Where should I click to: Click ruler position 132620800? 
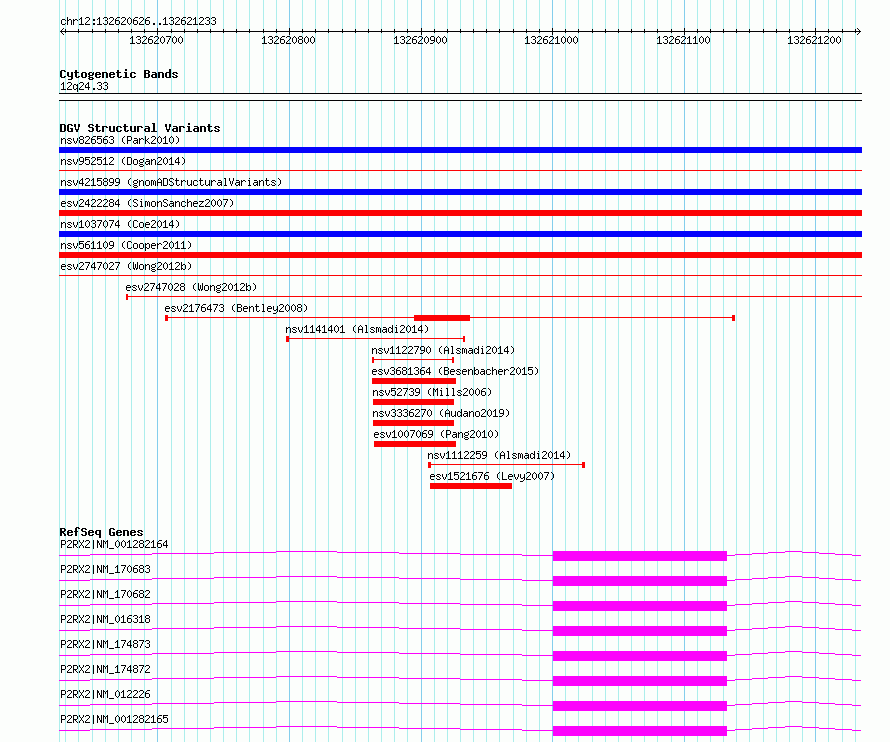coord(288,40)
